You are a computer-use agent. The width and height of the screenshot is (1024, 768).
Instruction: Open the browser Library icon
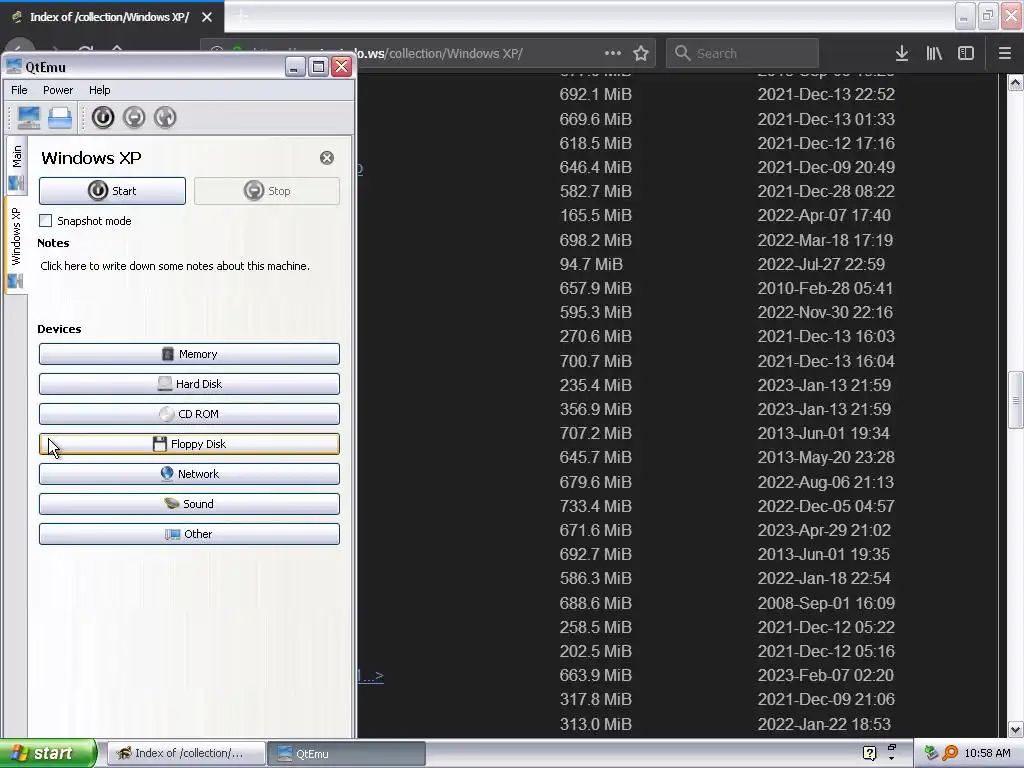(x=934, y=53)
